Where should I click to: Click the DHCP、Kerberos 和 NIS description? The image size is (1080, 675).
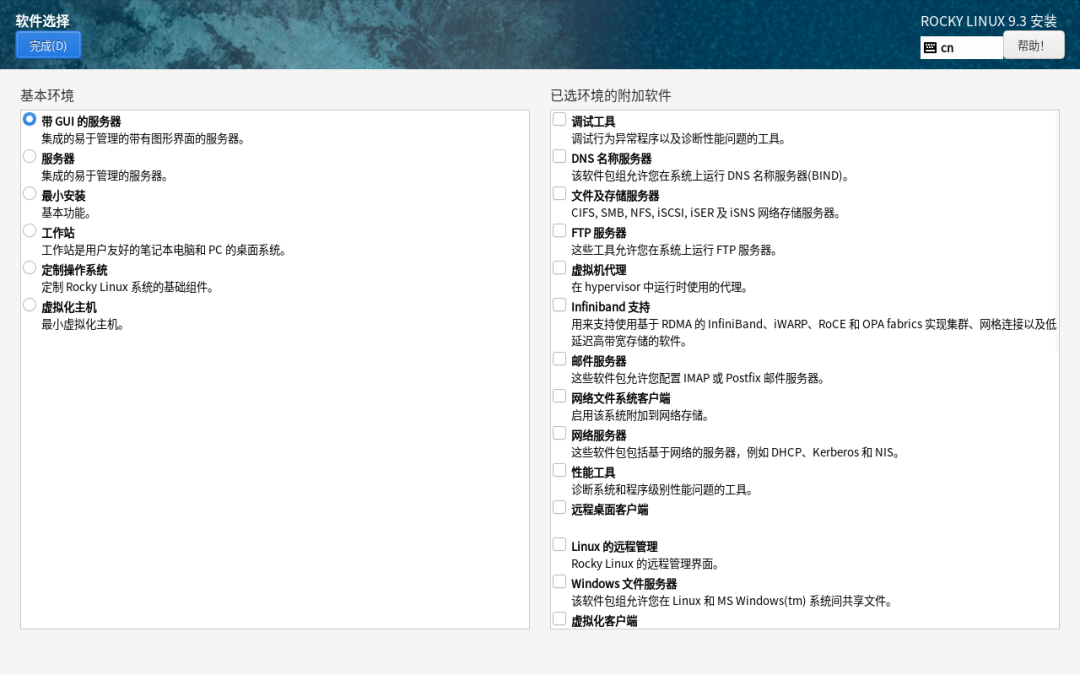(x=736, y=453)
